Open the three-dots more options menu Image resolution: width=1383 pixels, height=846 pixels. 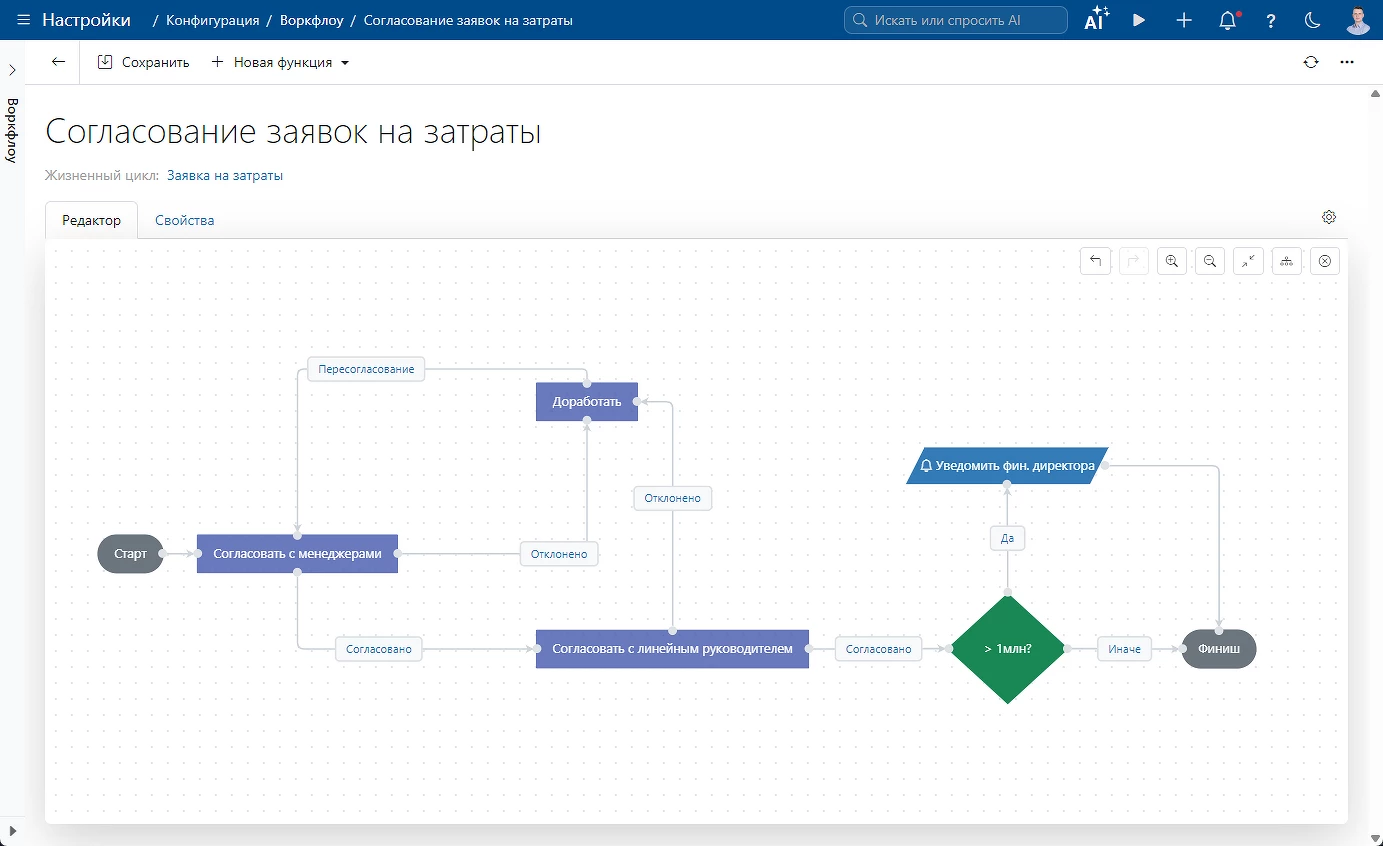click(1347, 62)
